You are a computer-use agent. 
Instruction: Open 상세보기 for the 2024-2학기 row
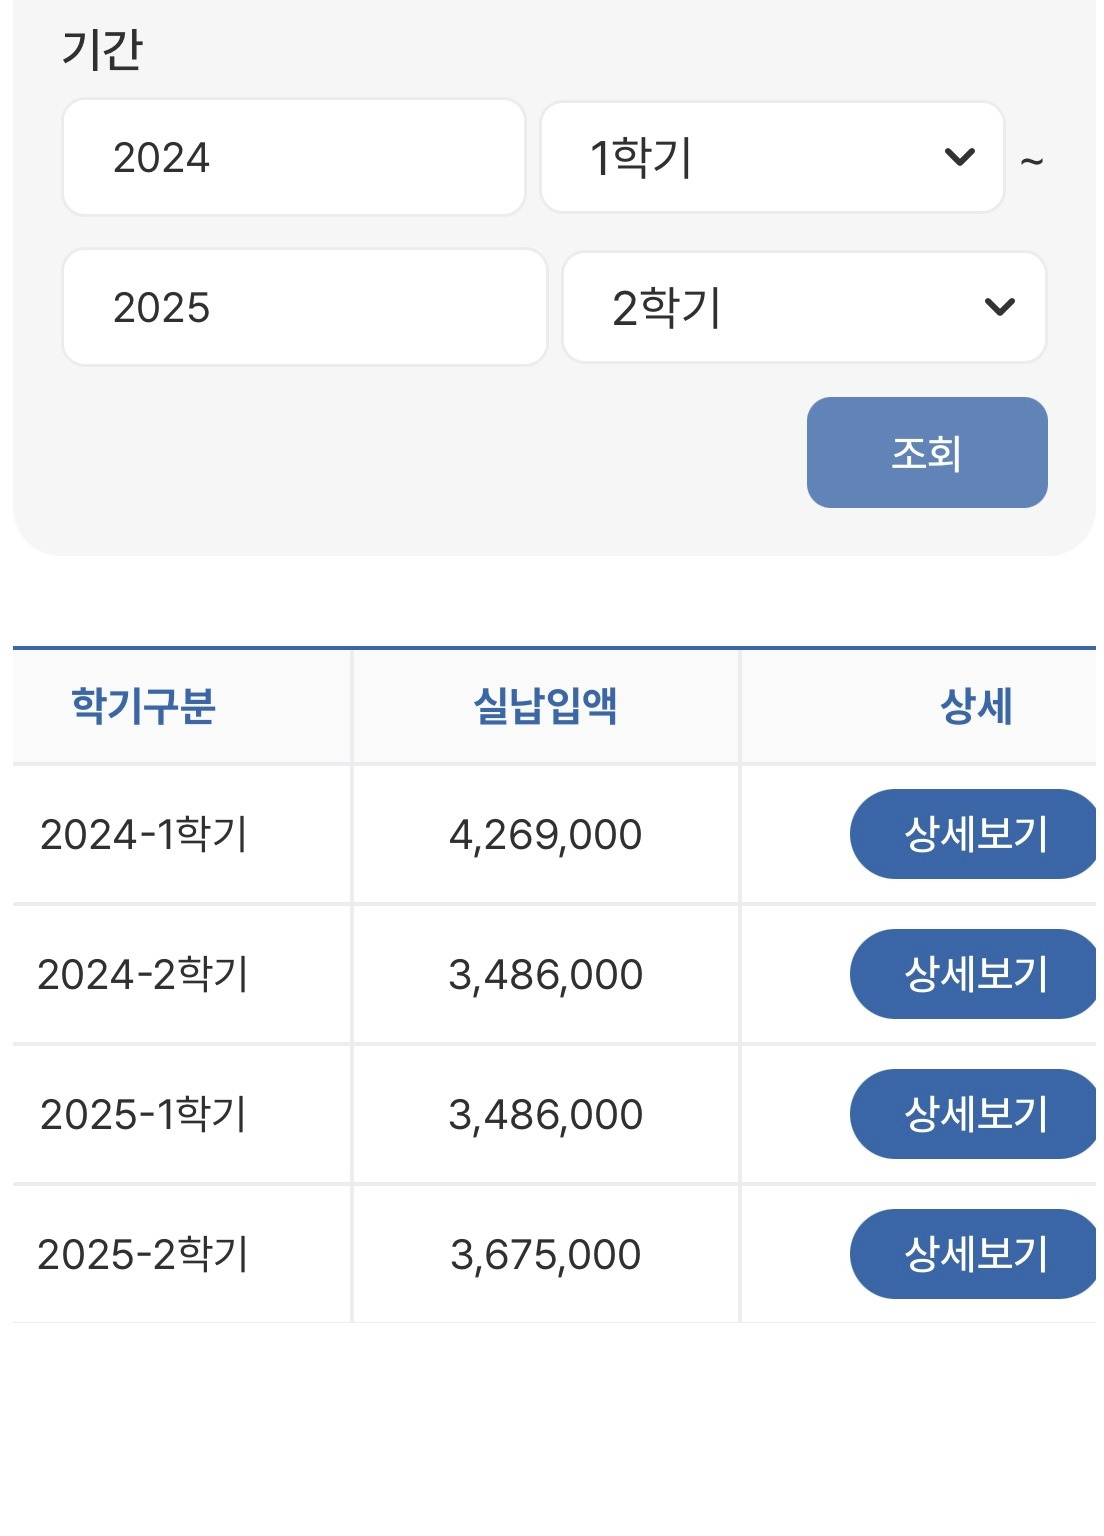[x=975, y=974]
